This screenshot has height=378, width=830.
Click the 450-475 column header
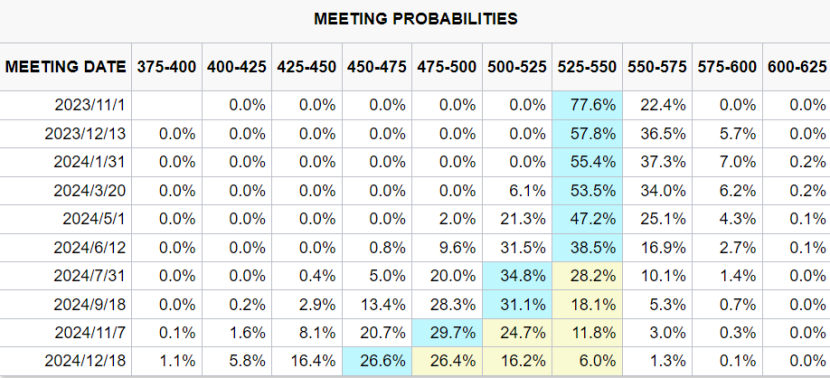(377, 67)
